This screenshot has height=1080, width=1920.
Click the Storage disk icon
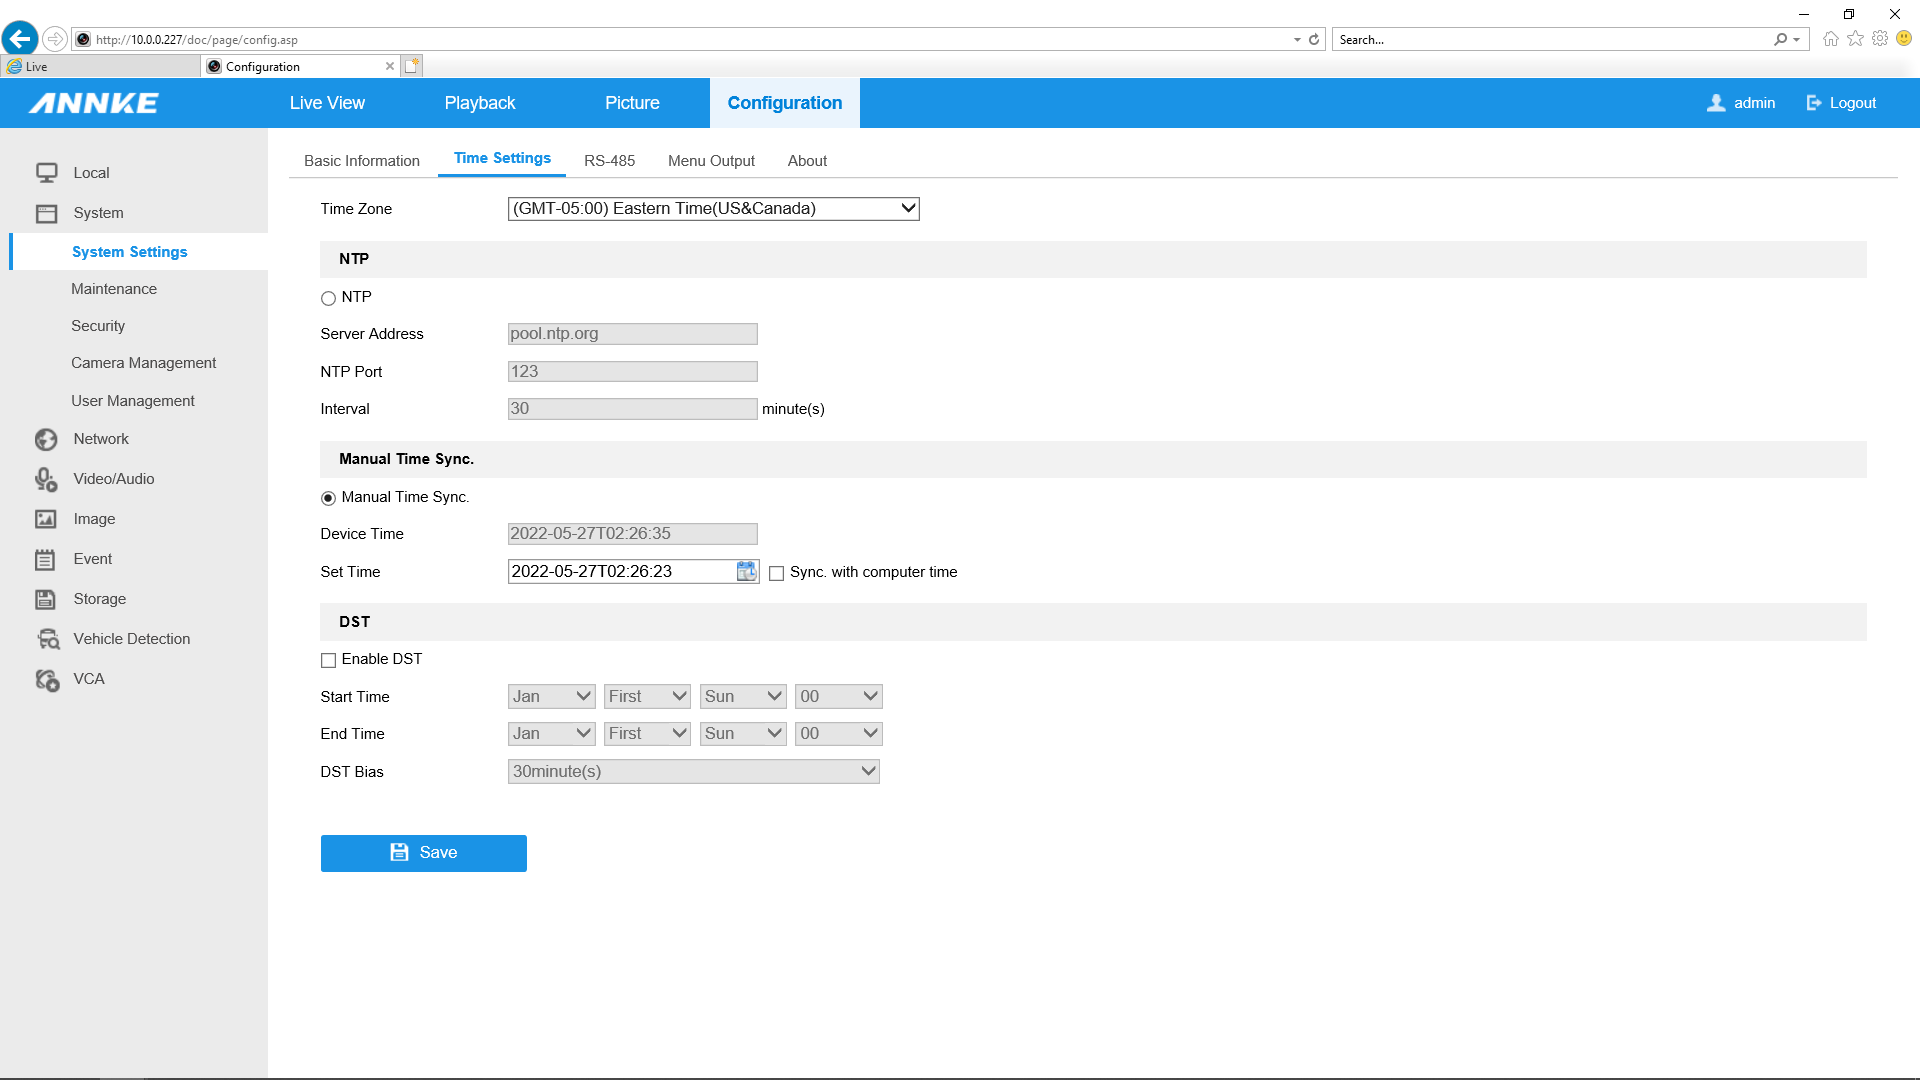coord(46,599)
